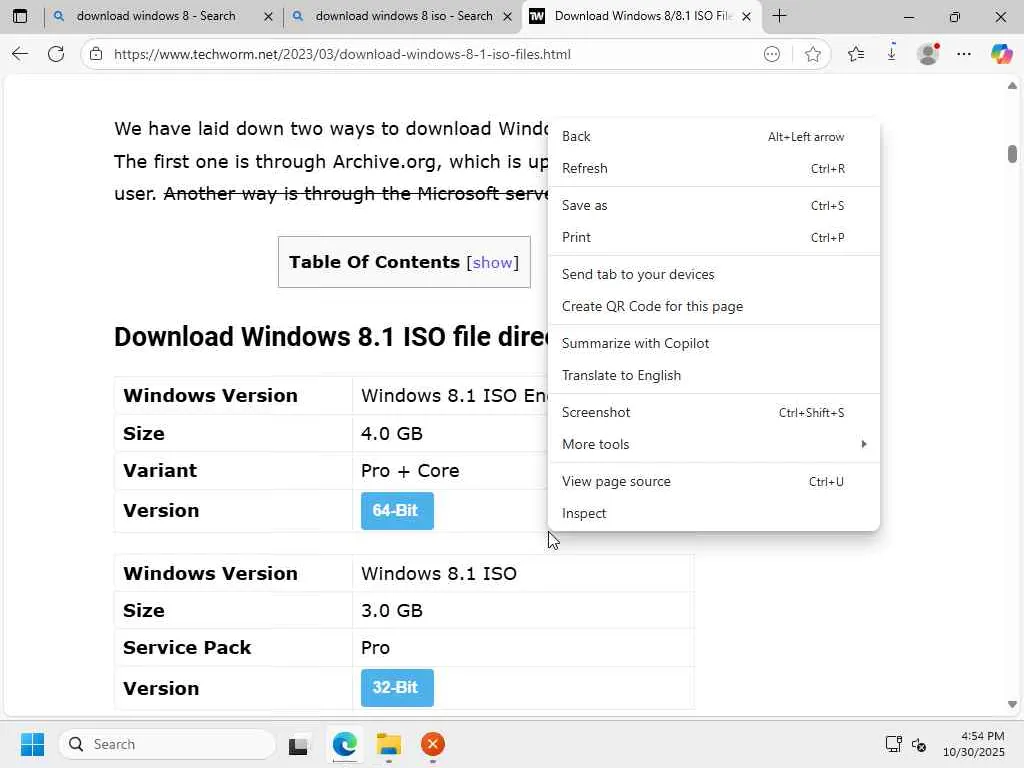Select Create QR Code for this page
The image size is (1024, 768).
tap(714, 306)
